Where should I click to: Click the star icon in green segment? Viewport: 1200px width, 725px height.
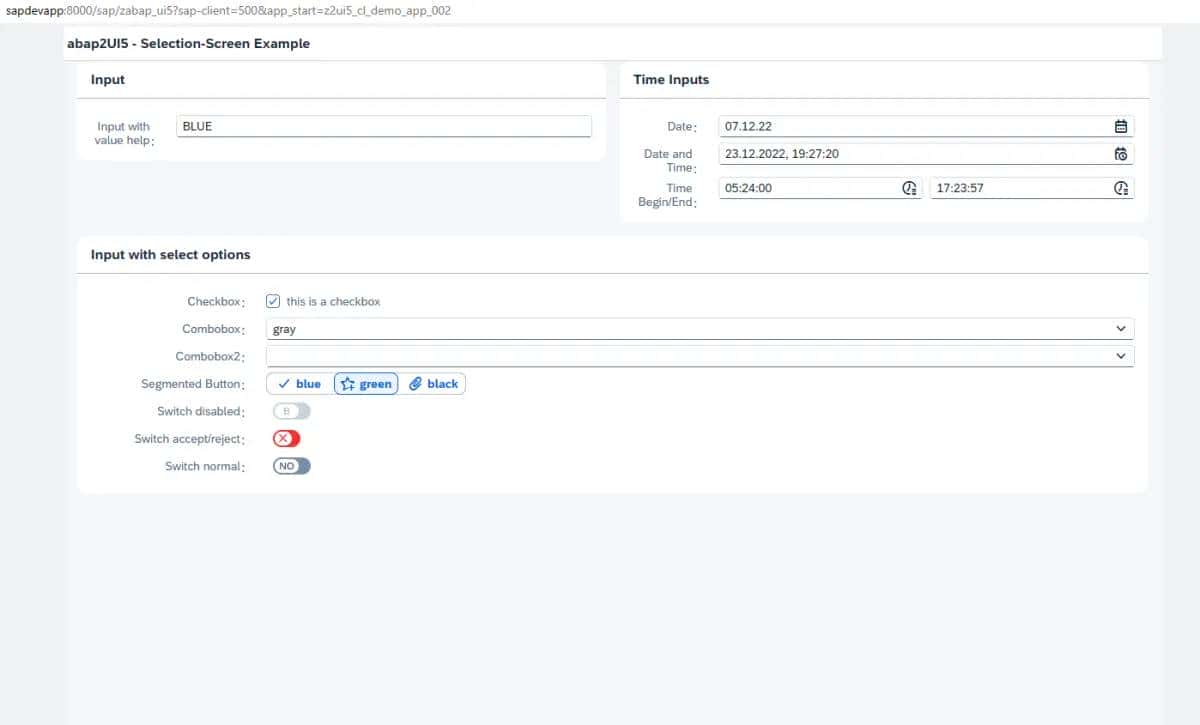pyautogui.click(x=345, y=383)
